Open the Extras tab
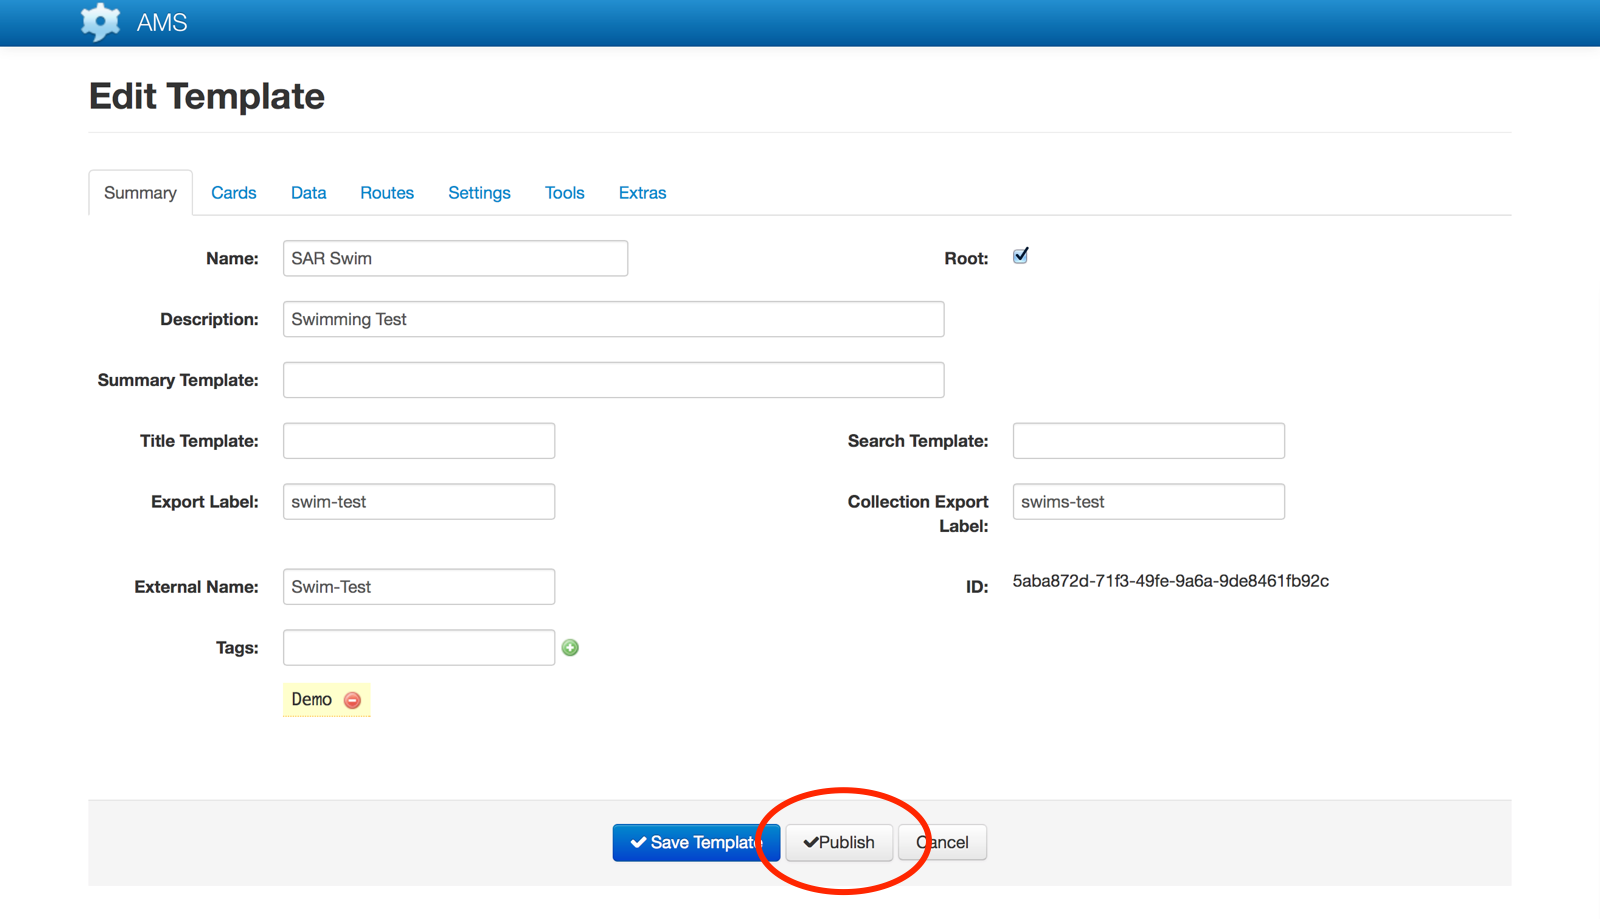Screen dimensions: 1600x919 click(642, 193)
